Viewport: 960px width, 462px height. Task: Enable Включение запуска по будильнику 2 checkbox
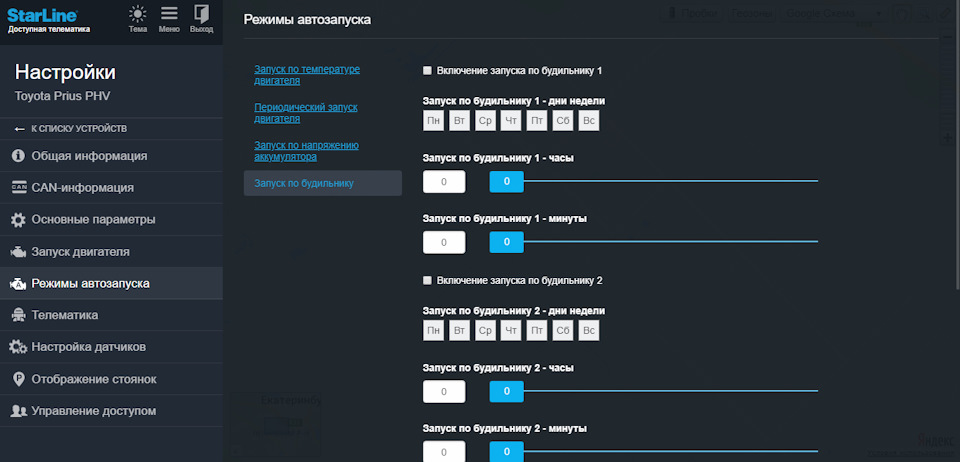[x=427, y=280]
